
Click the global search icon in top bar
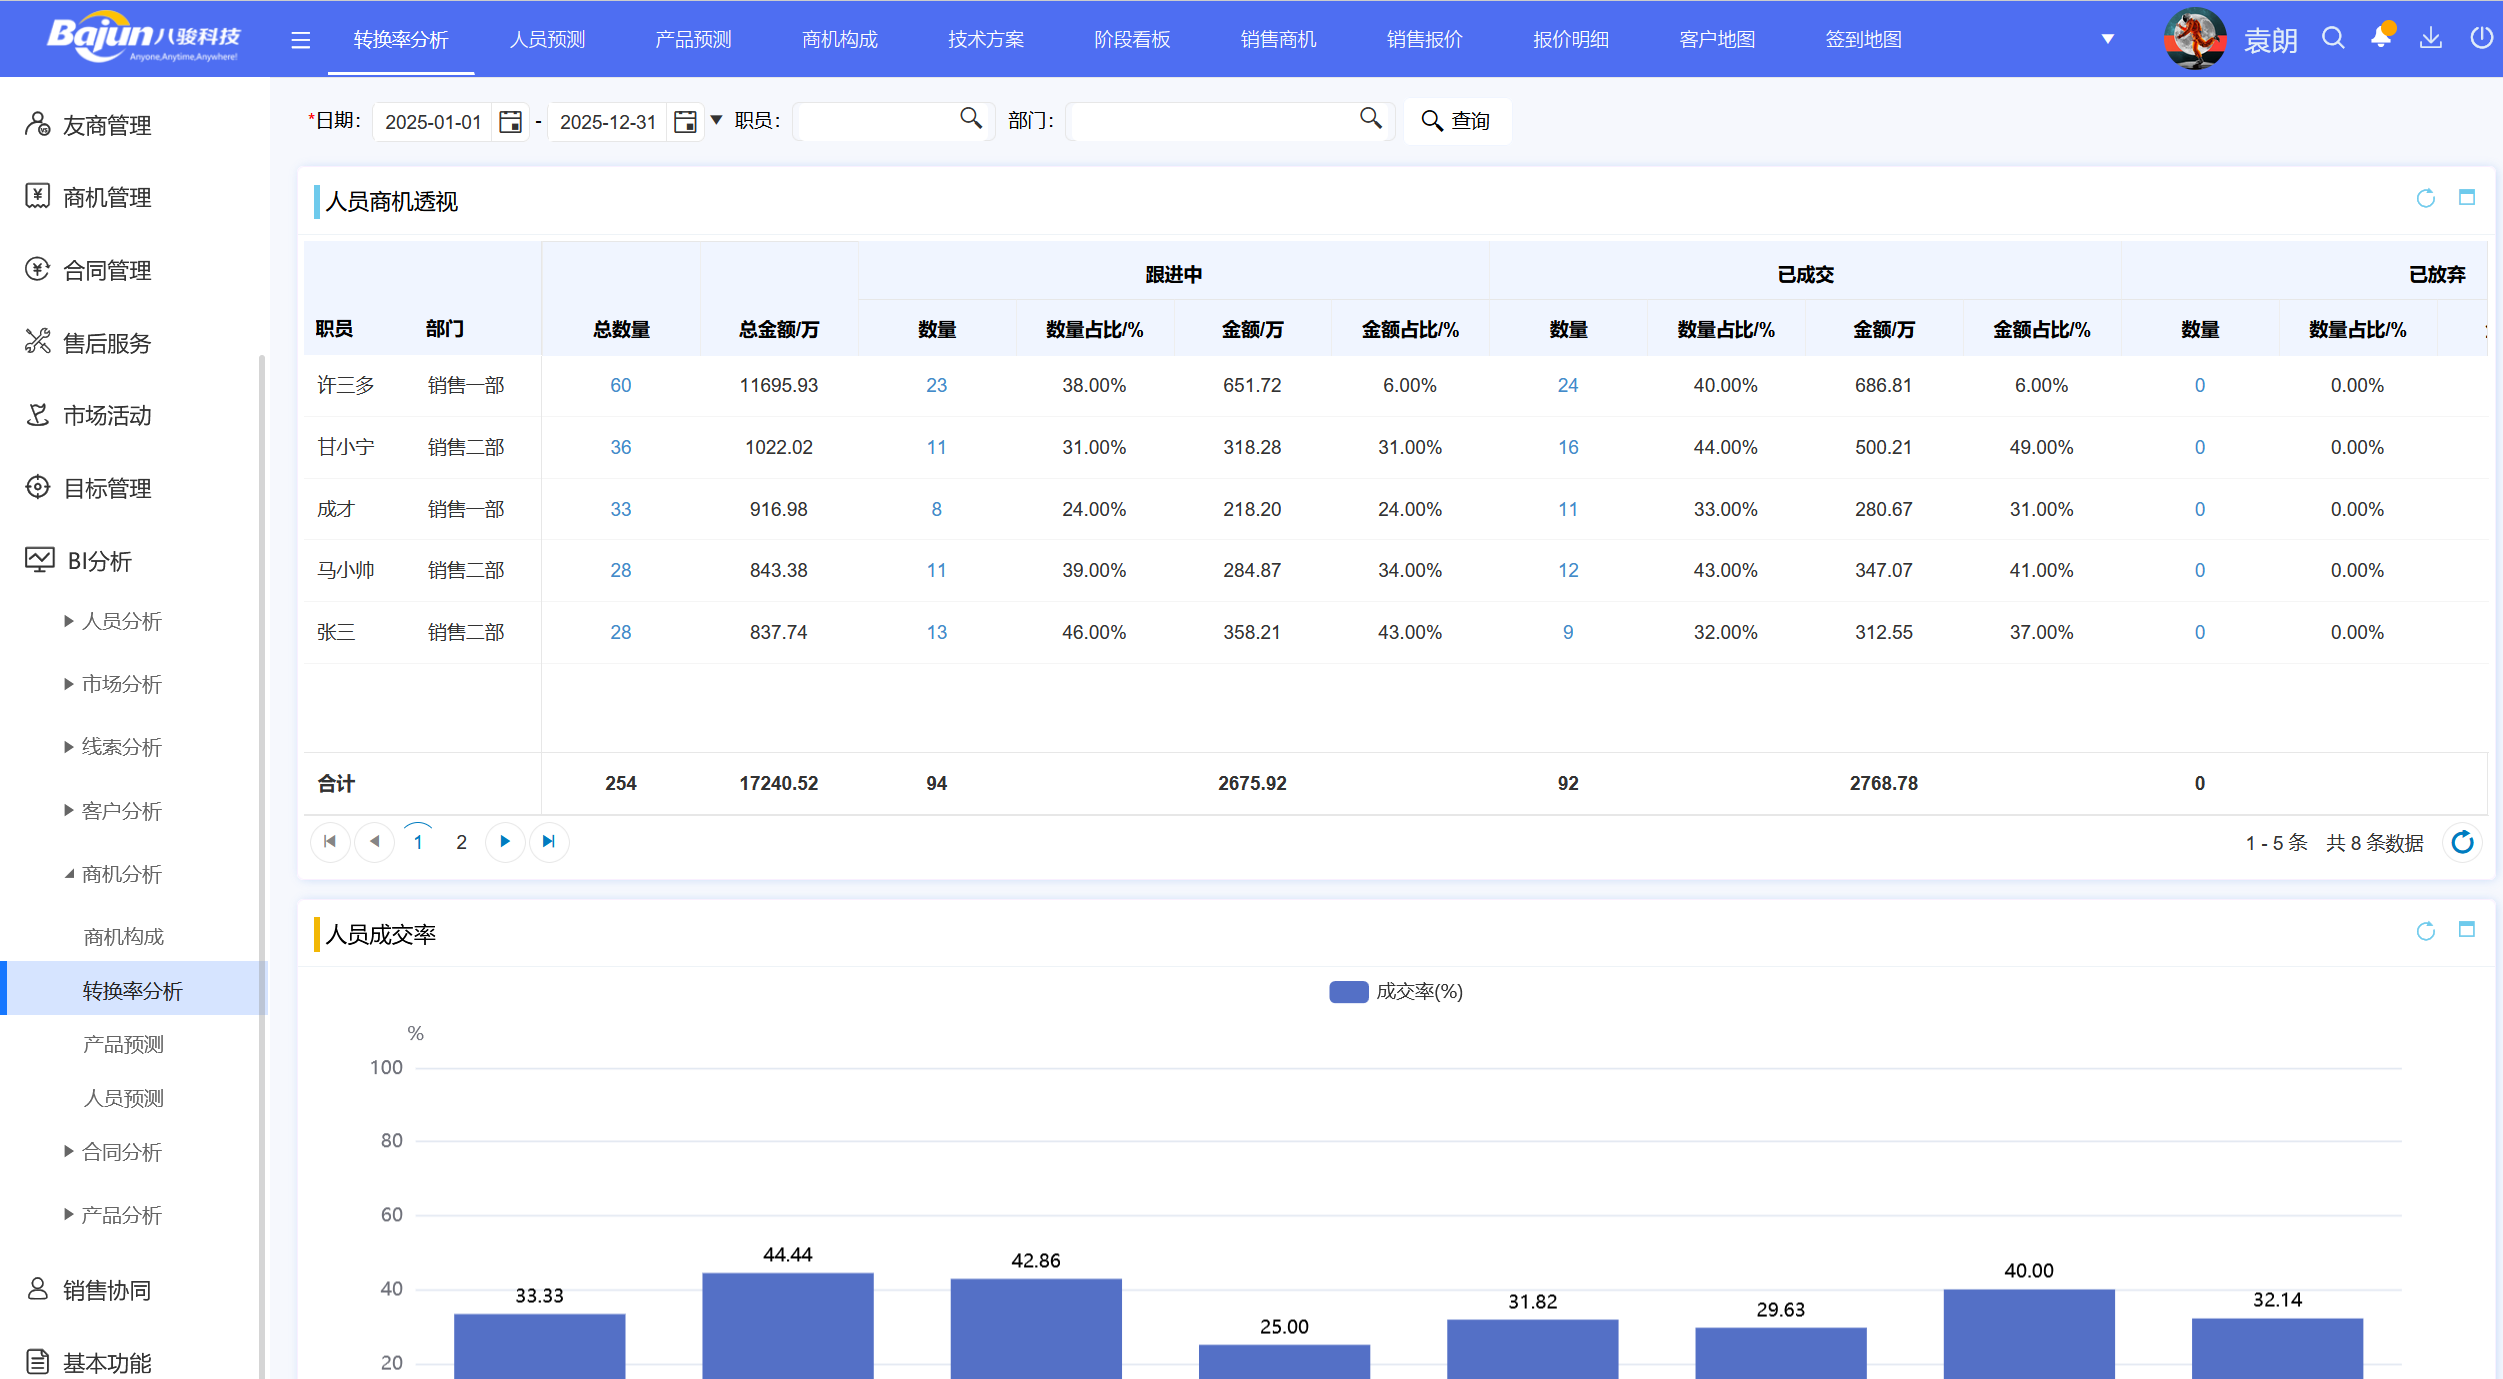2332,37
